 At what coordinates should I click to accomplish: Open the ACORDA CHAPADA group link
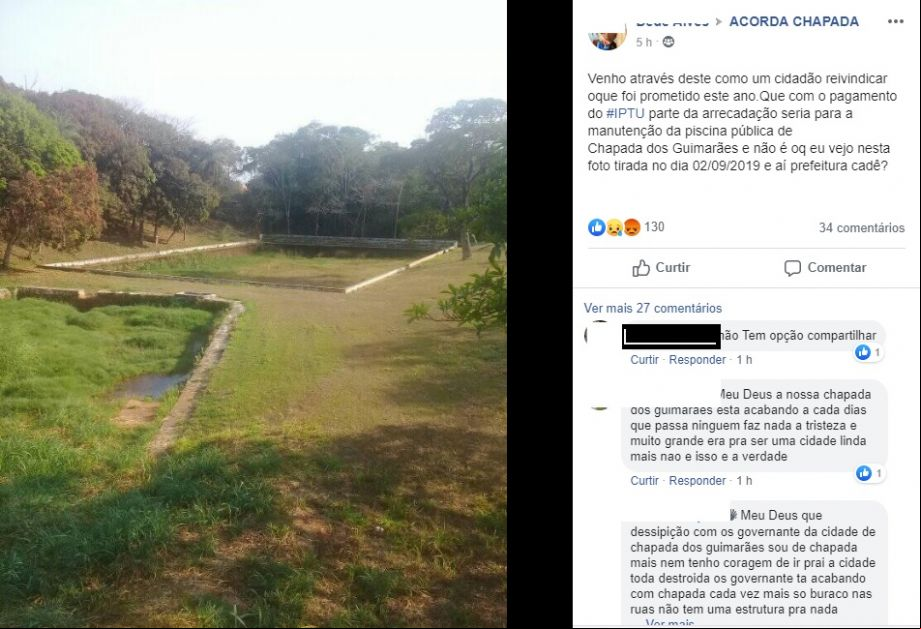794,22
